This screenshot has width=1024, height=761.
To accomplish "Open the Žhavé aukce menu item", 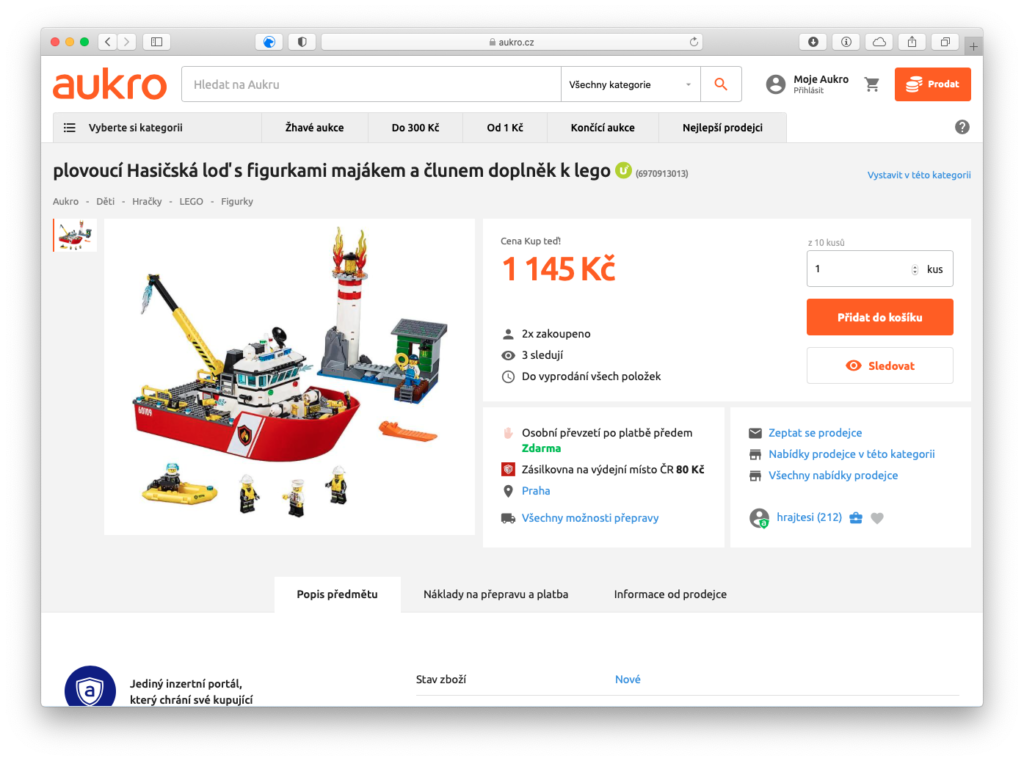I will (314, 127).
